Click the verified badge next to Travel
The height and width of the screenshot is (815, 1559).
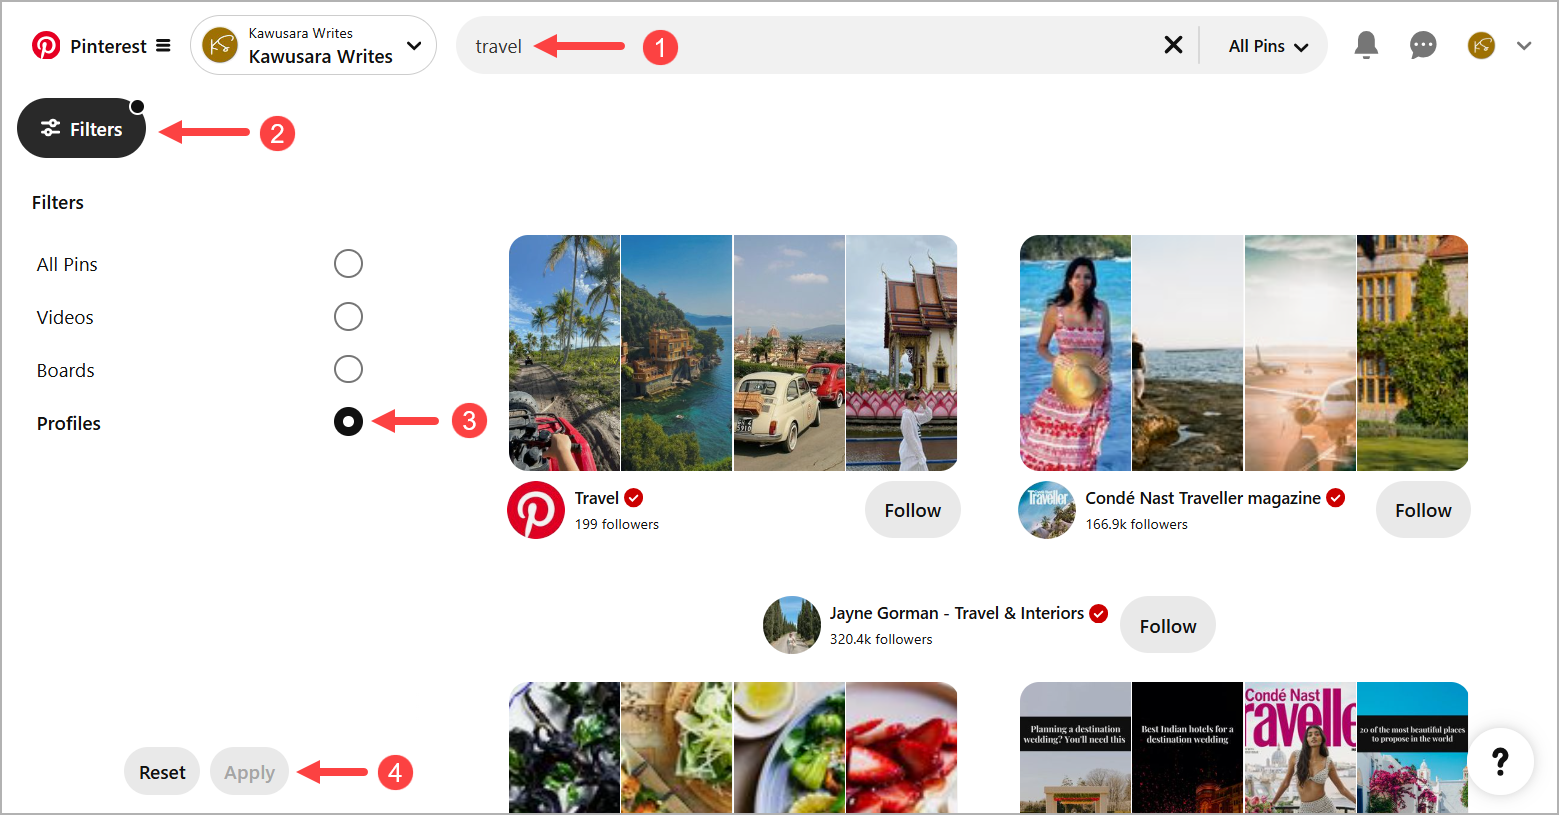click(x=634, y=497)
